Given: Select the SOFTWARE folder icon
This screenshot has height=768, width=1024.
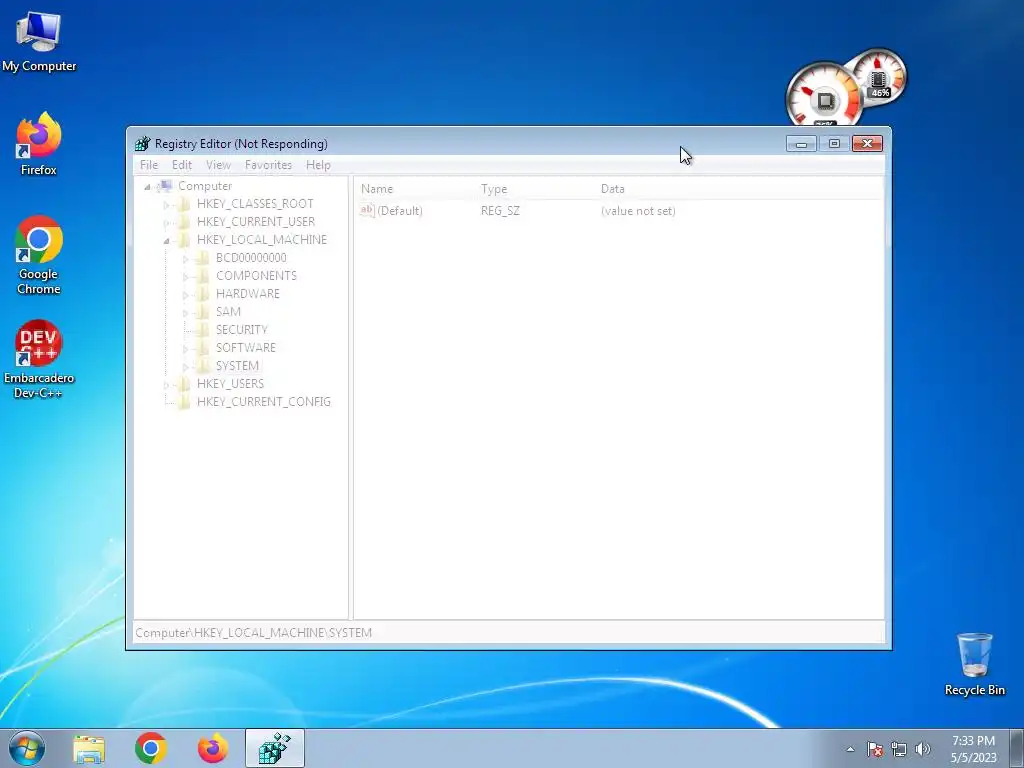Looking at the screenshot, I should (x=203, y=347).
